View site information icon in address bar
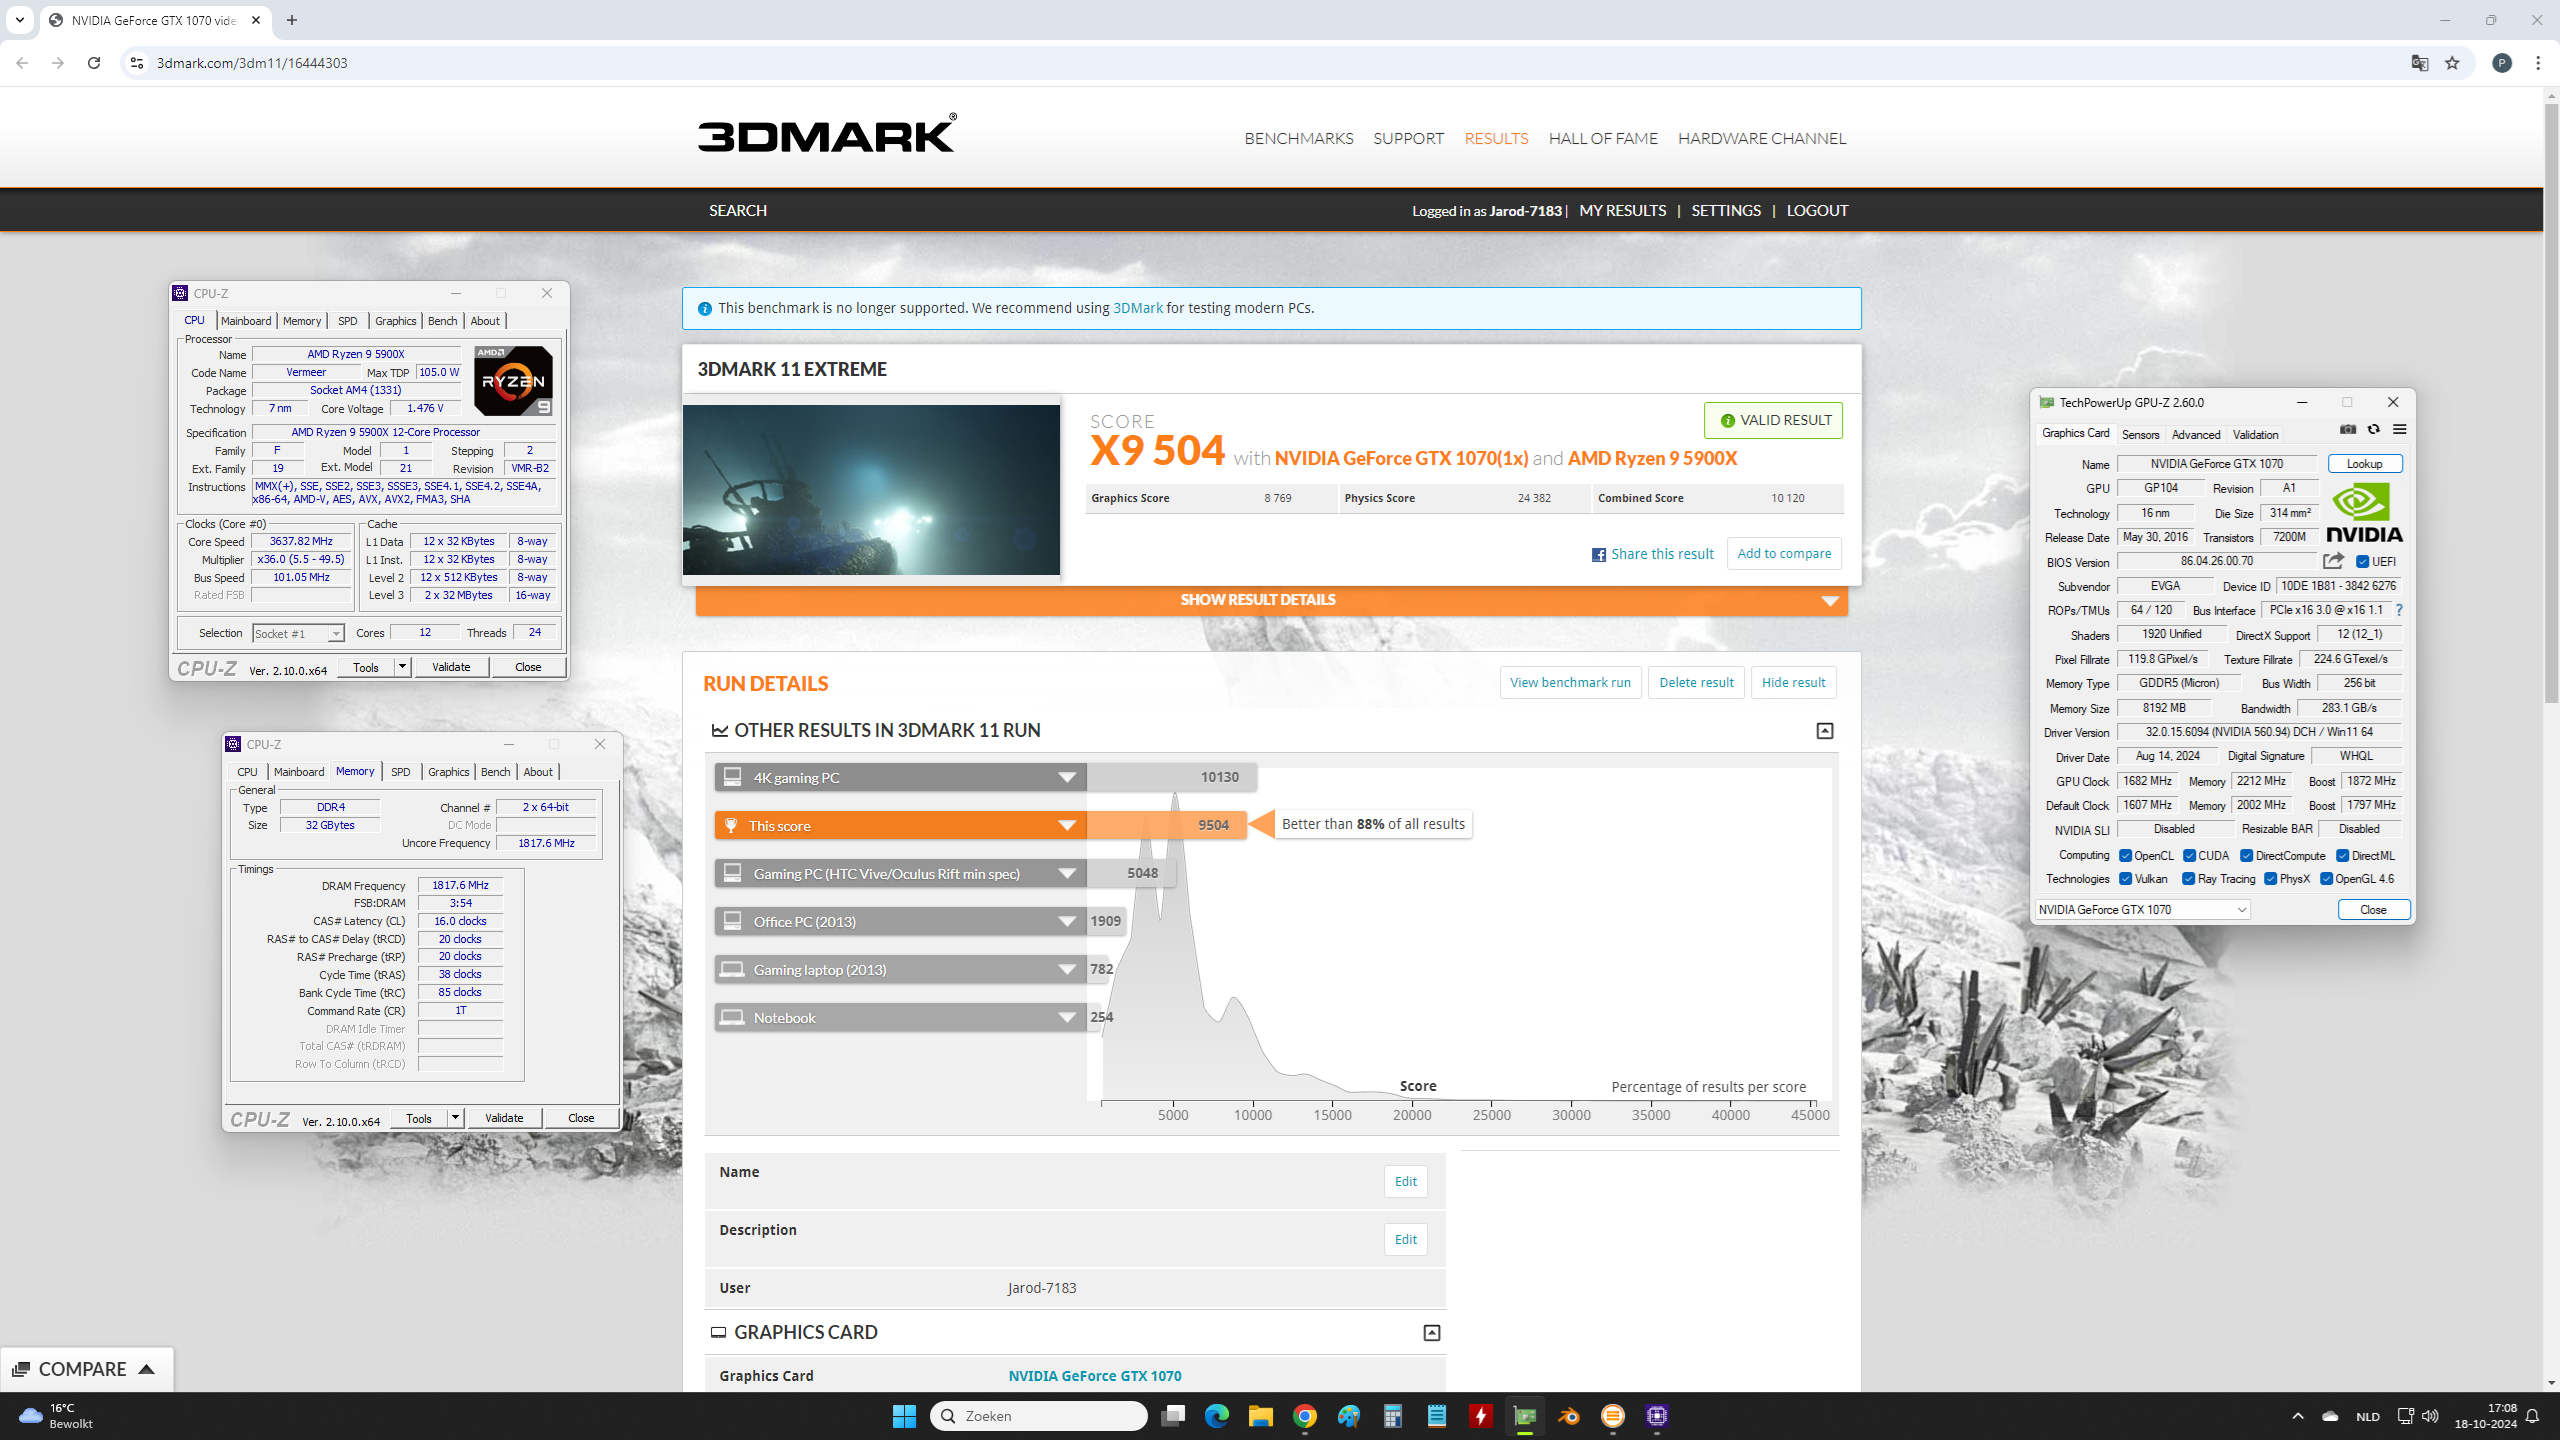2560x1440 pixels. pyautogui.click(x=137, y=63)
